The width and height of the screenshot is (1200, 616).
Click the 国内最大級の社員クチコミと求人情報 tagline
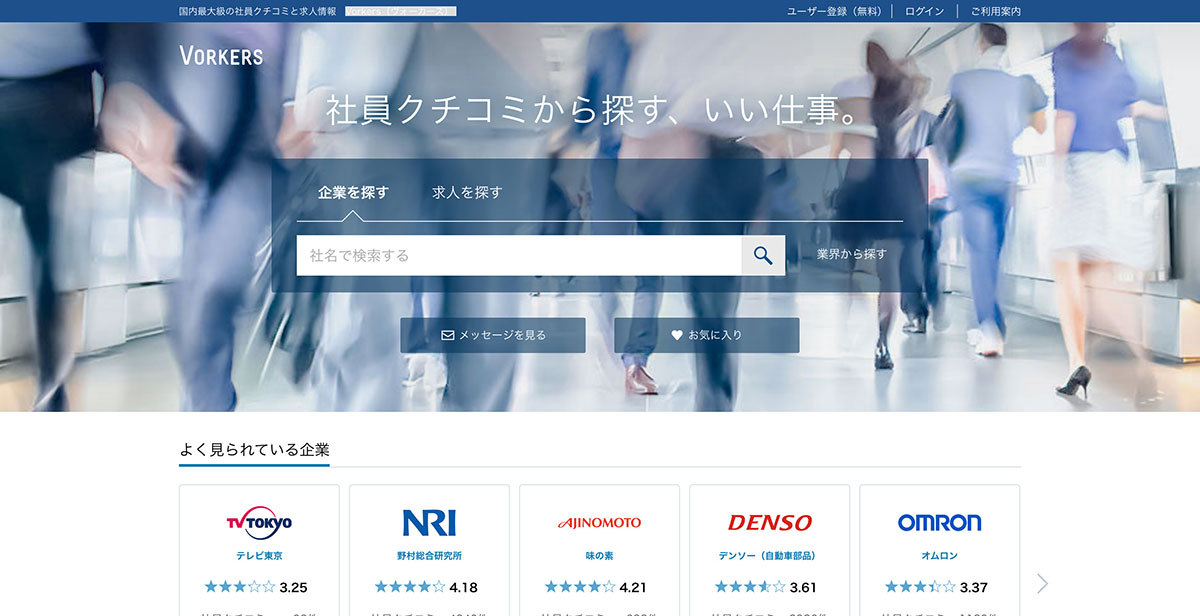257,11
